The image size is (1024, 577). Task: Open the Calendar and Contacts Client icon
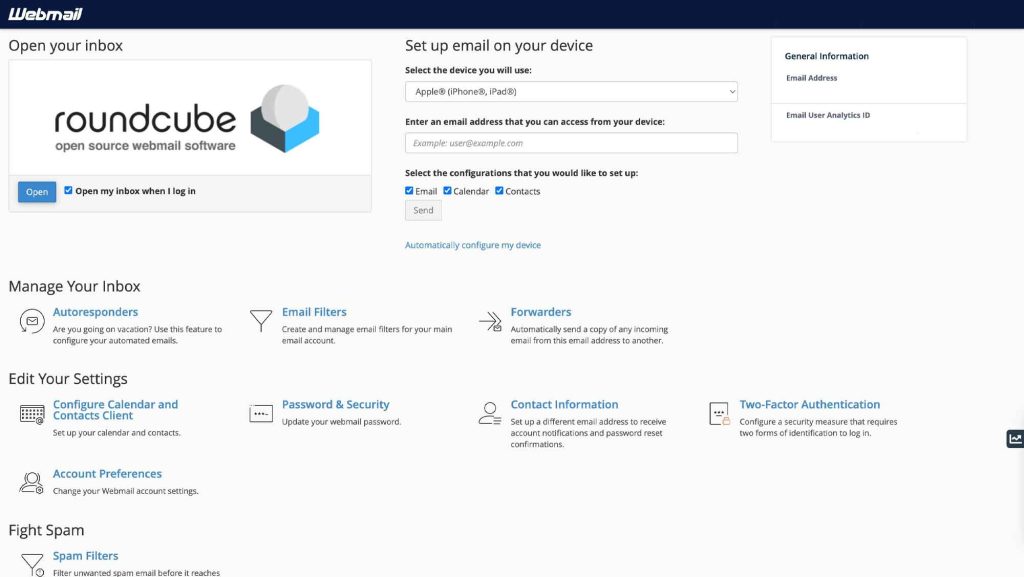tap(31, 413)
